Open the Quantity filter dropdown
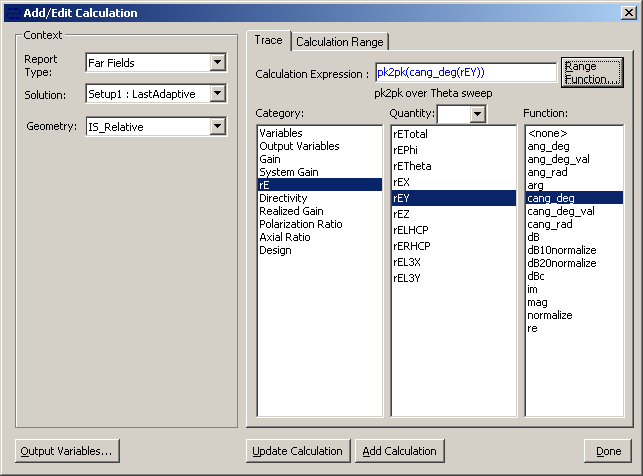643x476 pixels. point(477,114)
